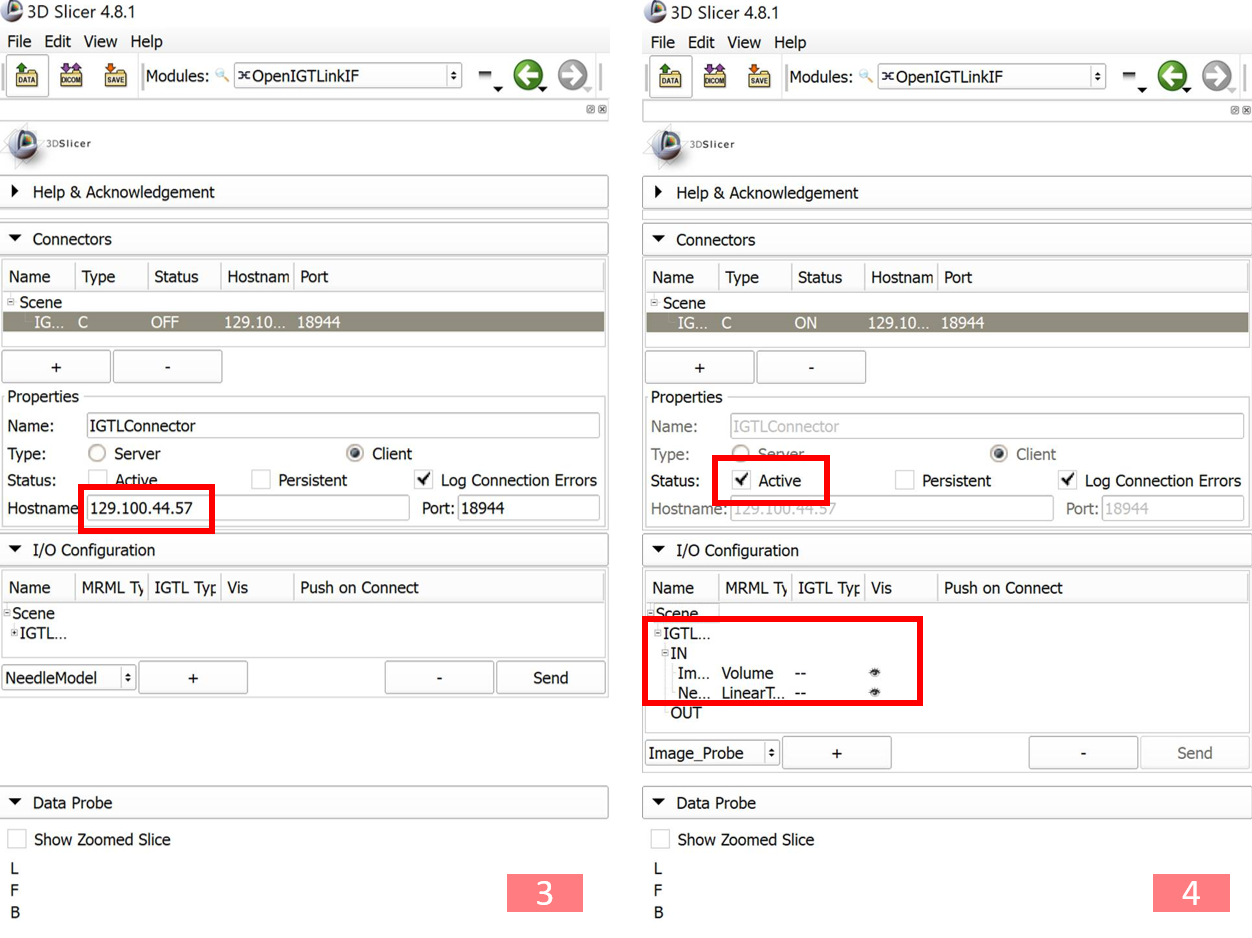
Task: Uncheck Log Connection Errors in left window
Action: [424, 480]
